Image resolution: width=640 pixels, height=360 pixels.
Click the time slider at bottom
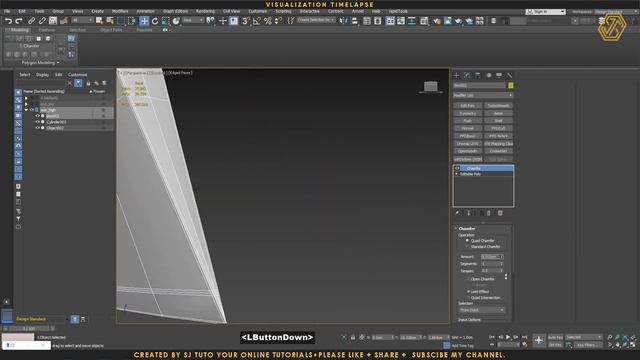pyautogui.click(x=29, y=328)
